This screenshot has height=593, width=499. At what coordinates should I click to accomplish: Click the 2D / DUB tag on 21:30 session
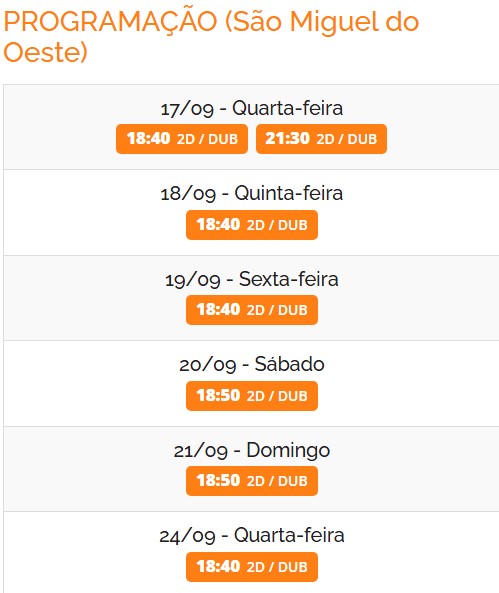click(x=347, y=139)
